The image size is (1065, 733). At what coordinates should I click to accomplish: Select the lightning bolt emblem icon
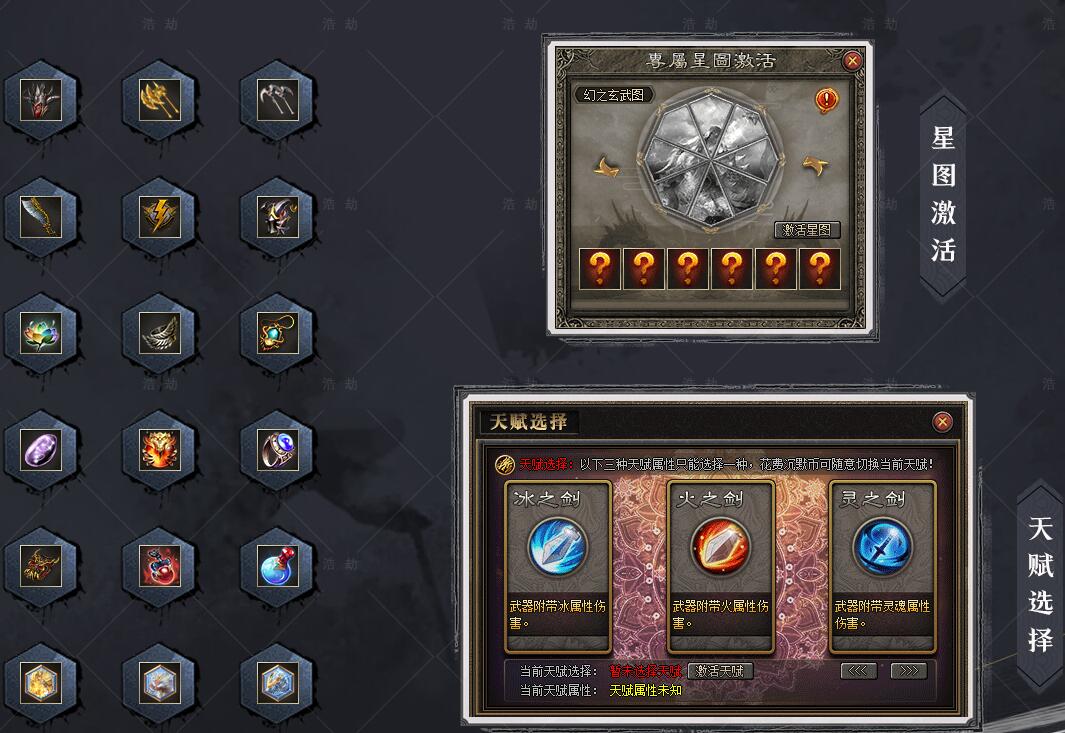(x=160, y=217)
